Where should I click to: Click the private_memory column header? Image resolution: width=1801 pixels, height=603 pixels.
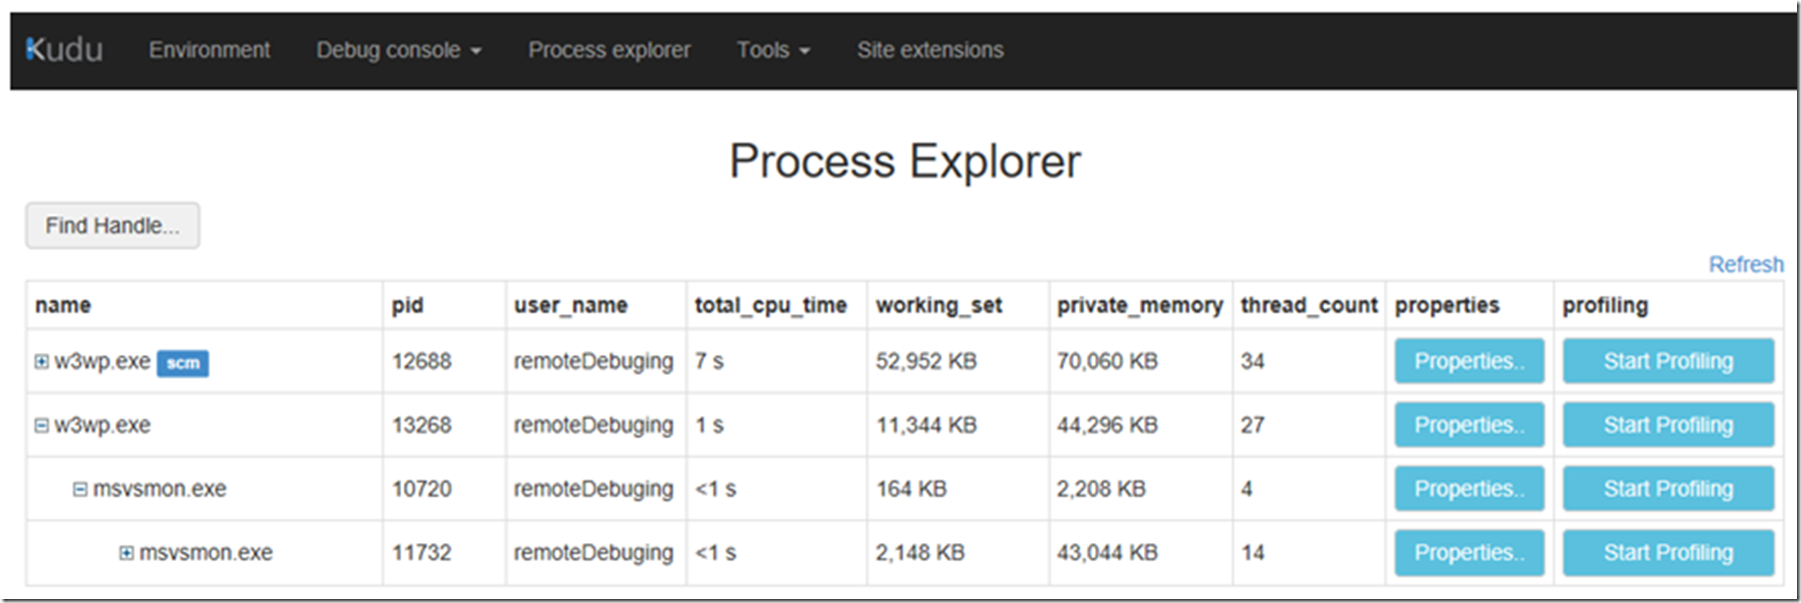coord(1140,306)
